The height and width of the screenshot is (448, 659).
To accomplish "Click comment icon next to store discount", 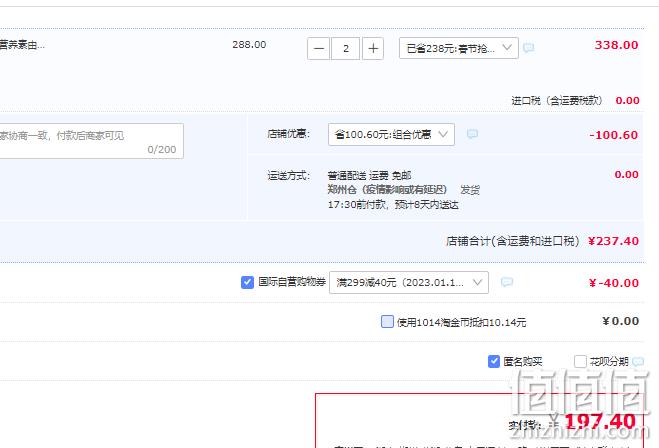I will pyautogui.click(x=472, y=134).
